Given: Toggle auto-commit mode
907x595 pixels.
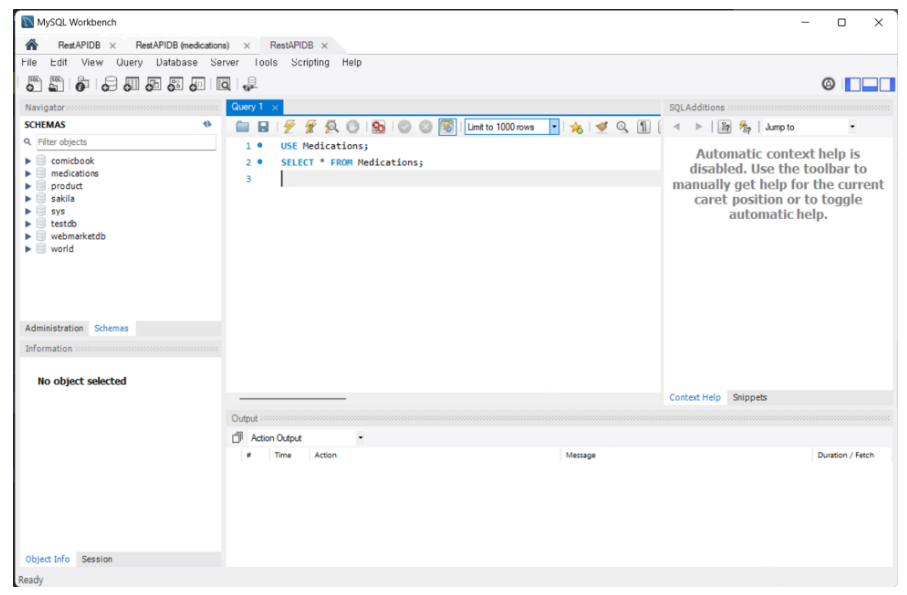Looking at the screenshot, I should point(447,127).
